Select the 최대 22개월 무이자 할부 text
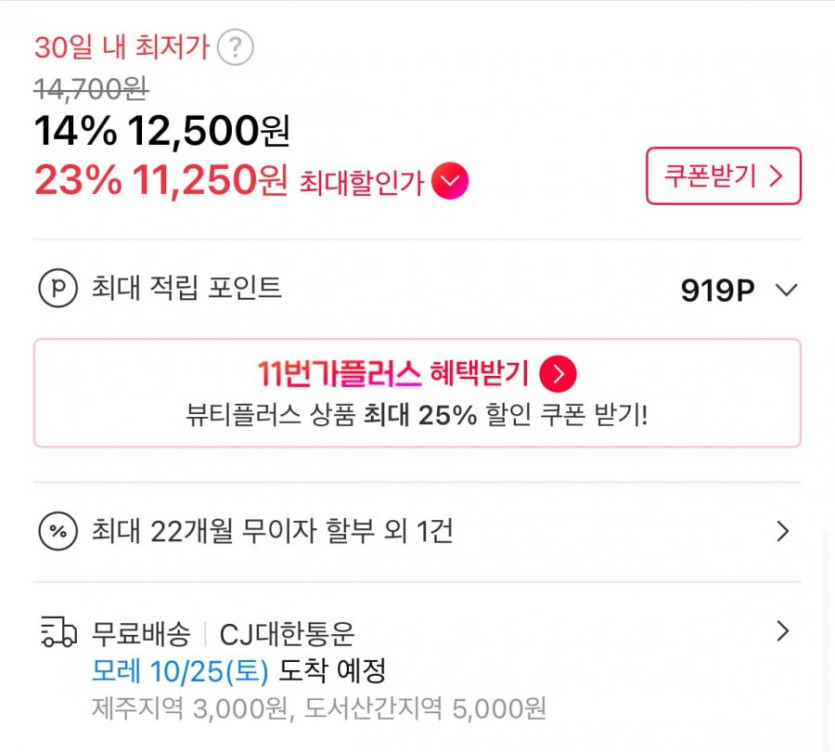Image resolution: width=835 pixels, height=752 pixels. (x=272, y=531)
